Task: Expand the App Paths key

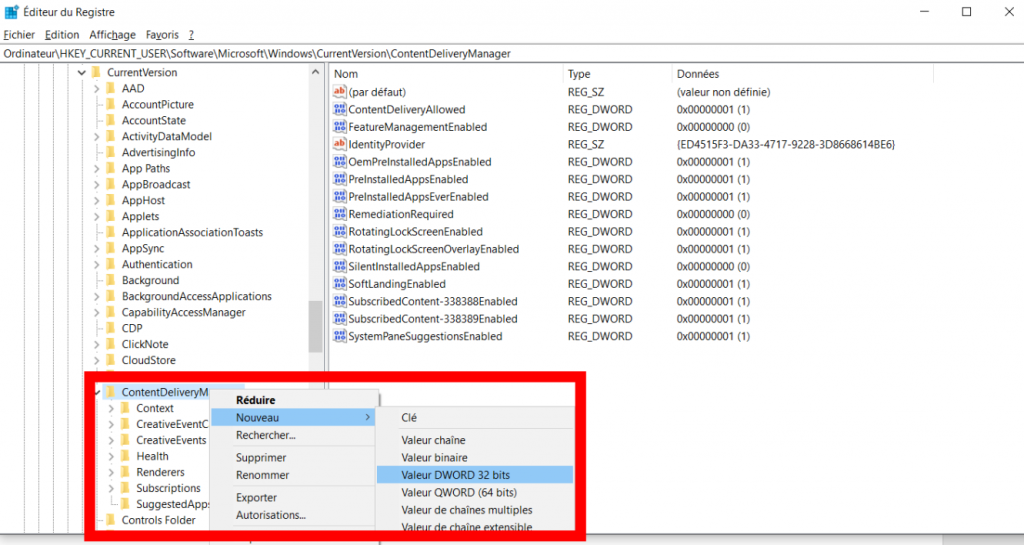Action: click(97, 168)
